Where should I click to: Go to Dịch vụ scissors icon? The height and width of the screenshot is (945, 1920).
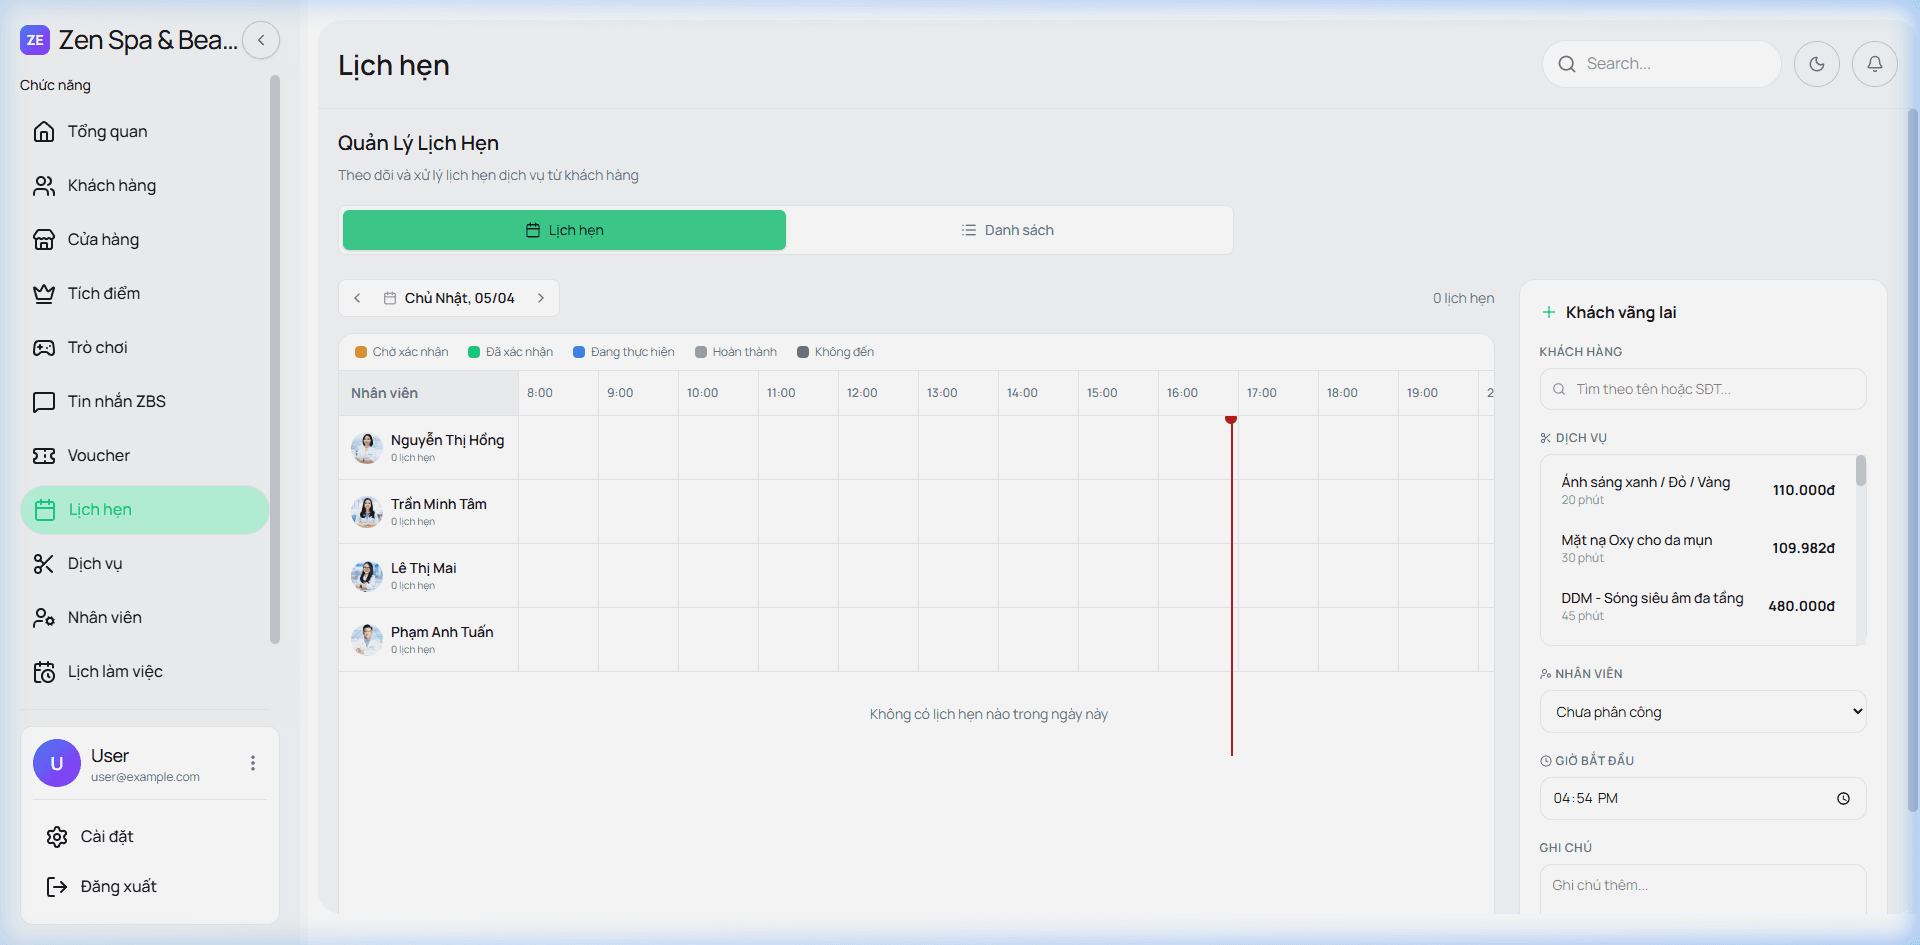44,564
